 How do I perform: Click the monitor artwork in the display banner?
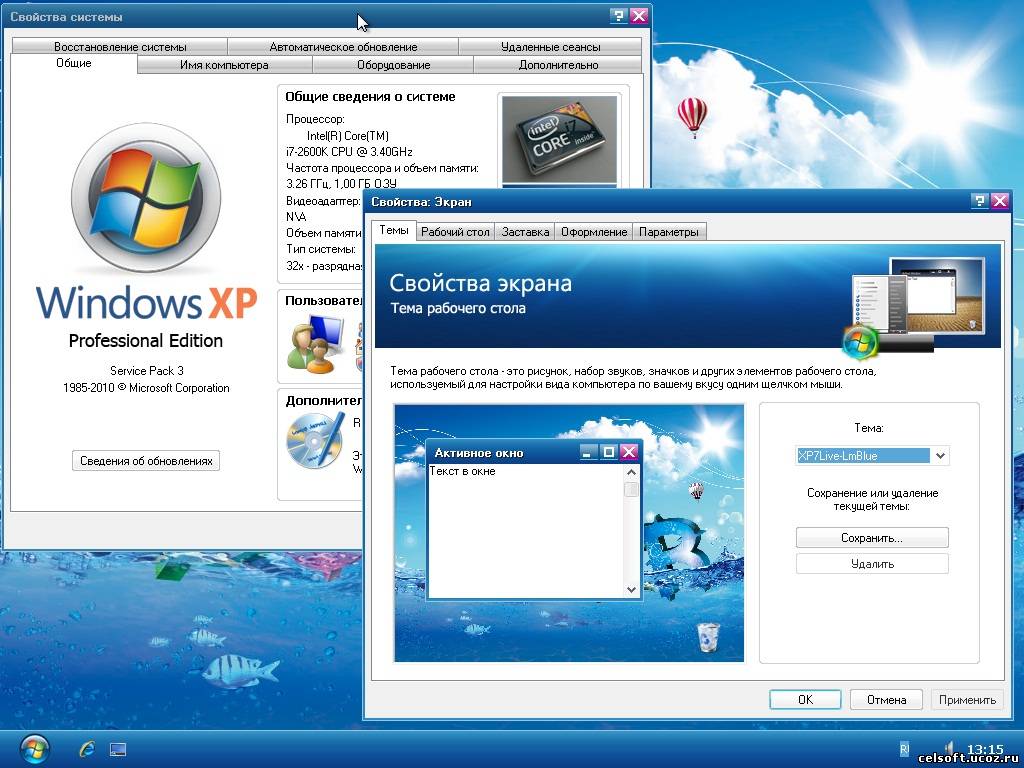point(916,306)
